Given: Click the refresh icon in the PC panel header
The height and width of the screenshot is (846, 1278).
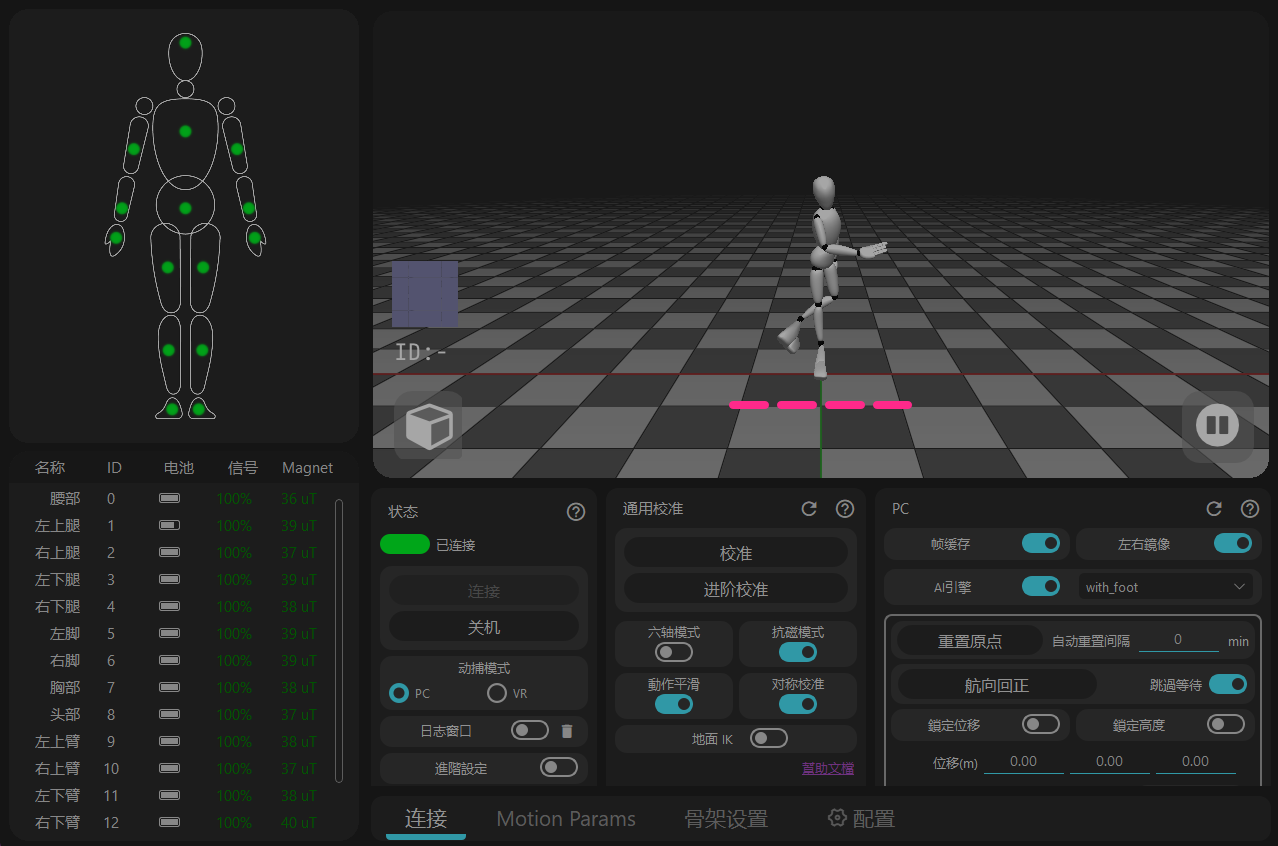Looking at the screenshot, I should (x=1214, y=509).
